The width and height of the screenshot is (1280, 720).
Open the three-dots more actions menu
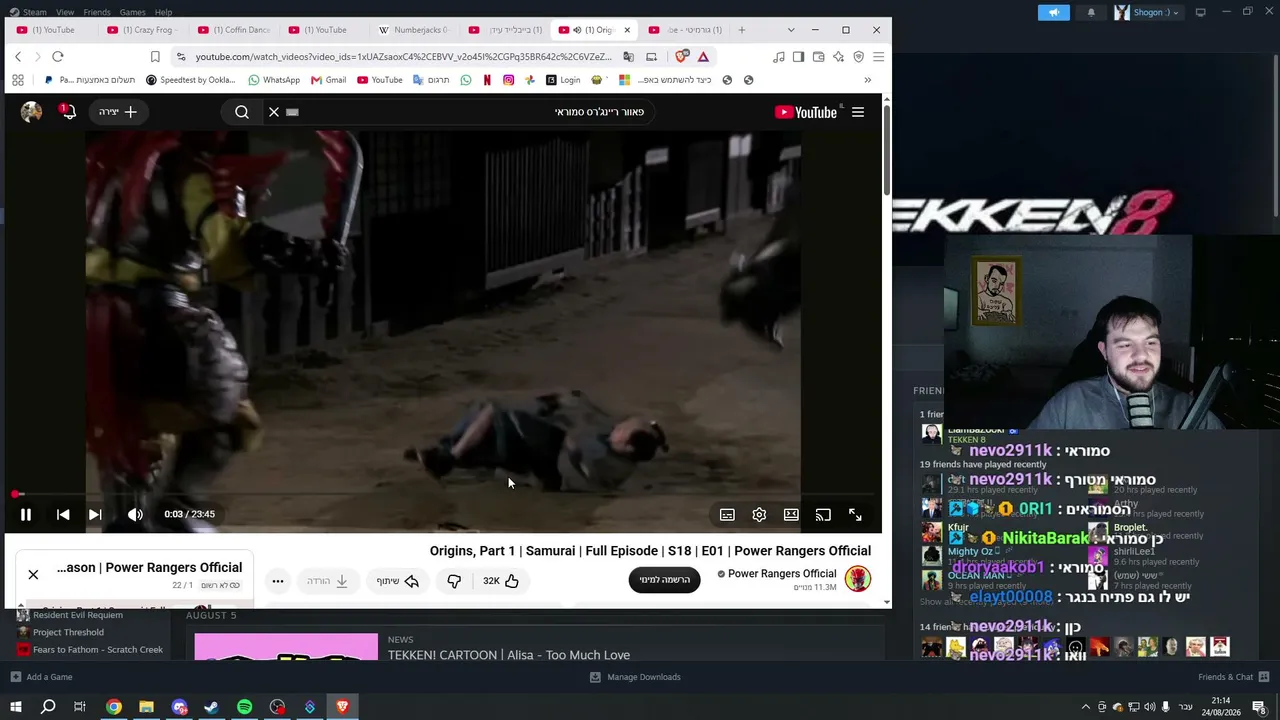click(x=278, y=581)
